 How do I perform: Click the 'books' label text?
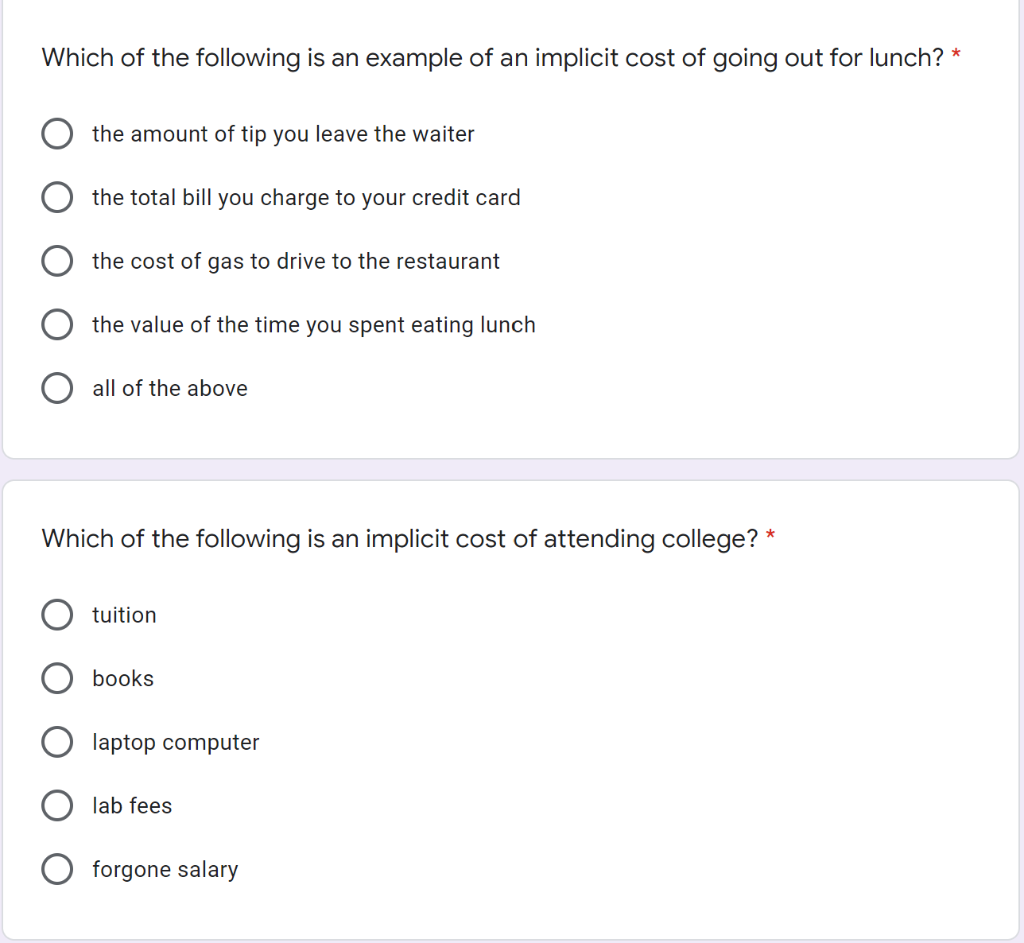point(123,679)
